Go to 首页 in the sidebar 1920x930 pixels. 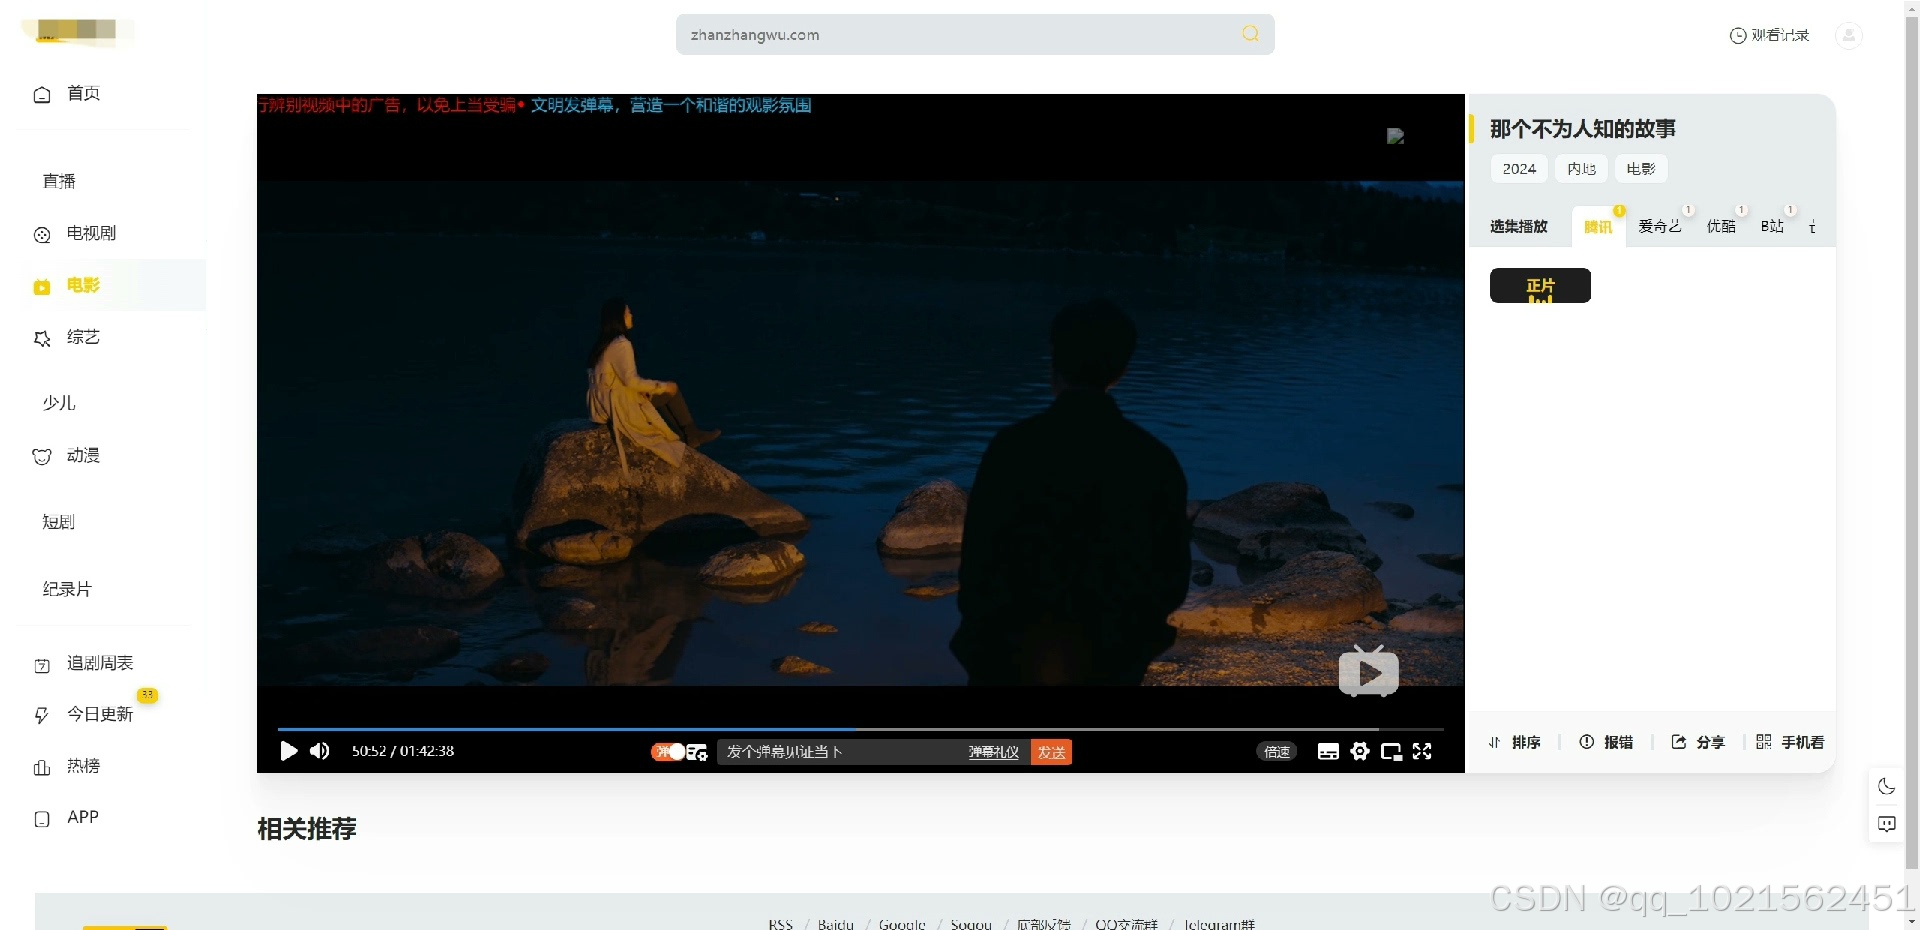83,93
